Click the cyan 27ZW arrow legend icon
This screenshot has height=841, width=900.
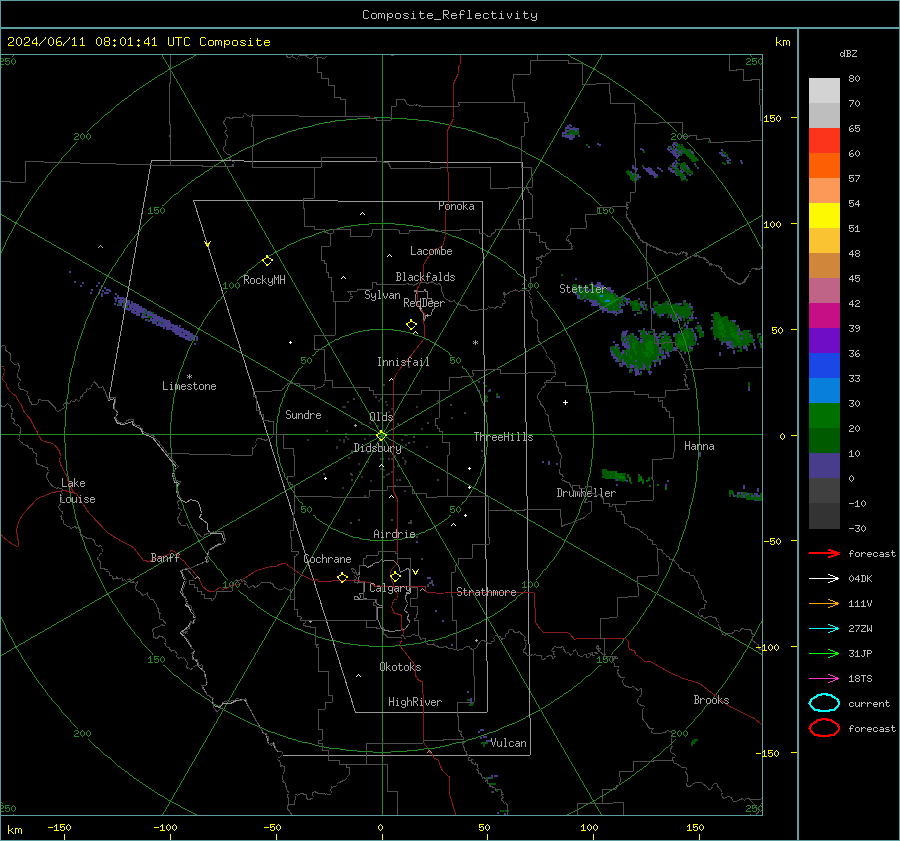click(x=824, y=629)
